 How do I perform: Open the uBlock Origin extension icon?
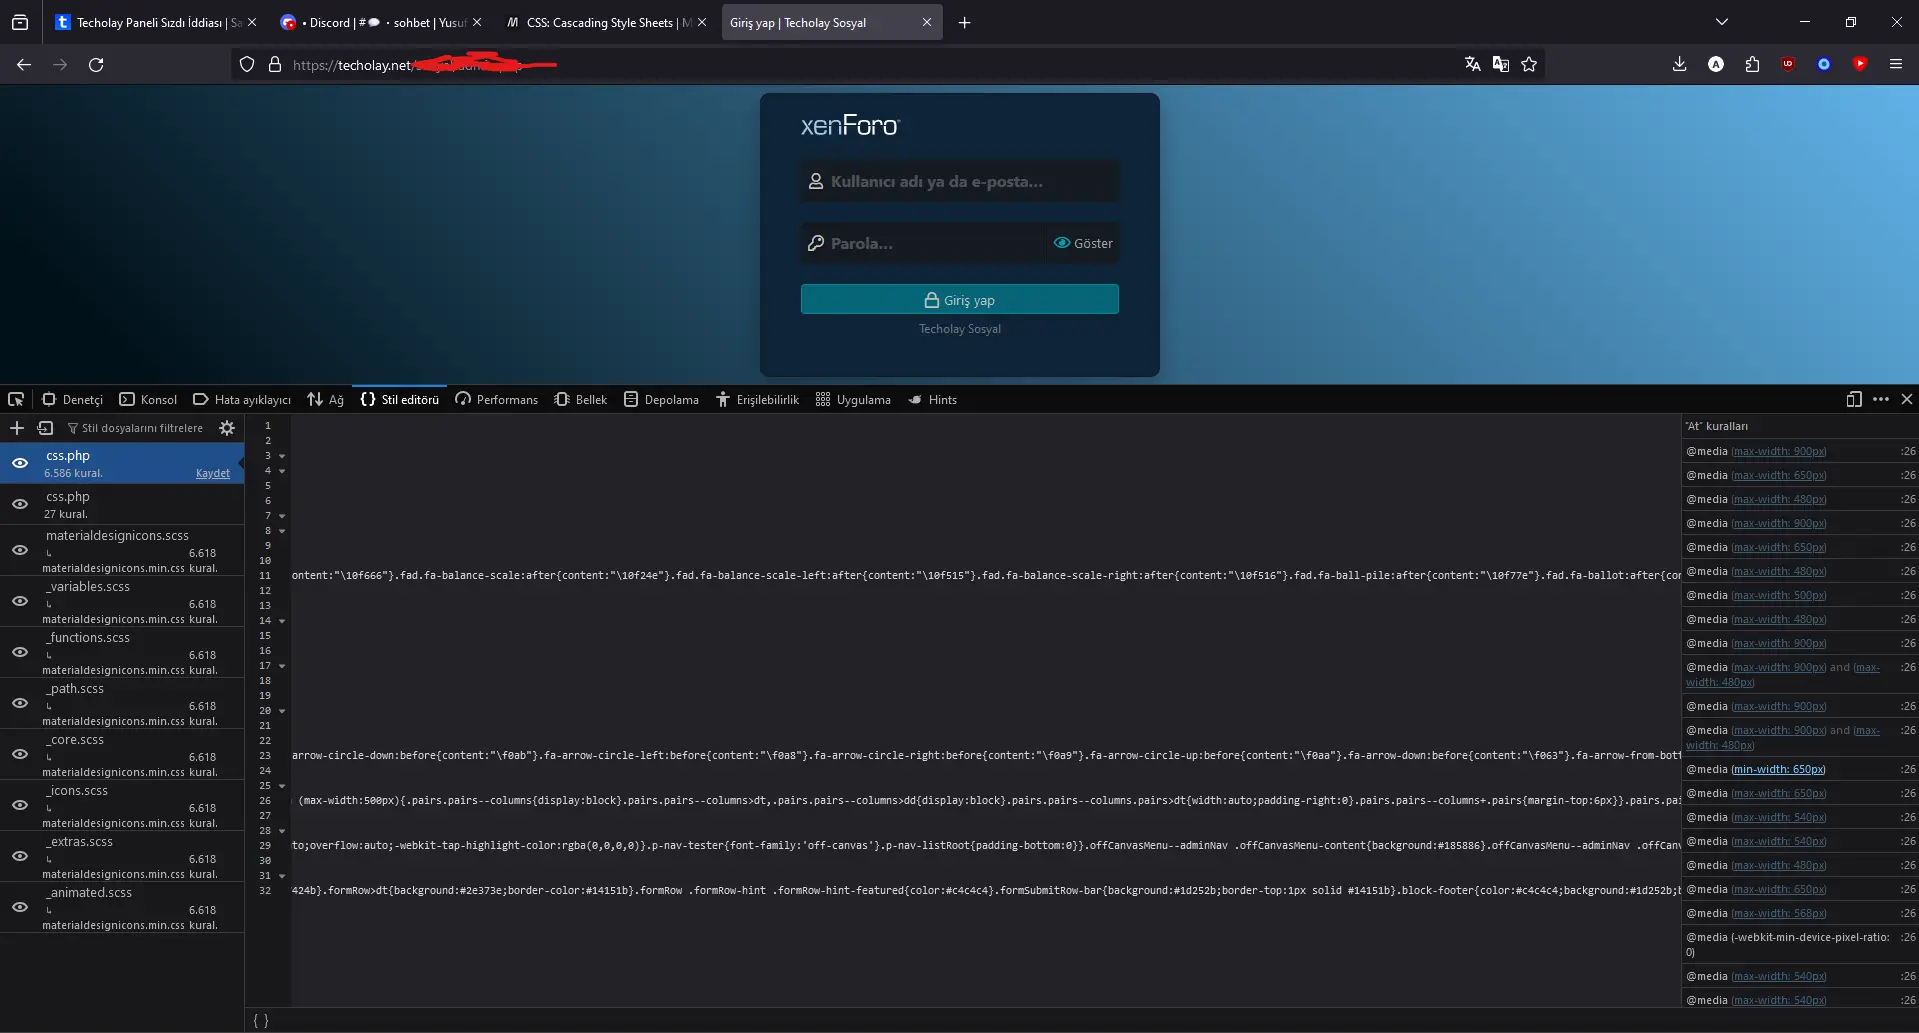[x=1788, y=64]
